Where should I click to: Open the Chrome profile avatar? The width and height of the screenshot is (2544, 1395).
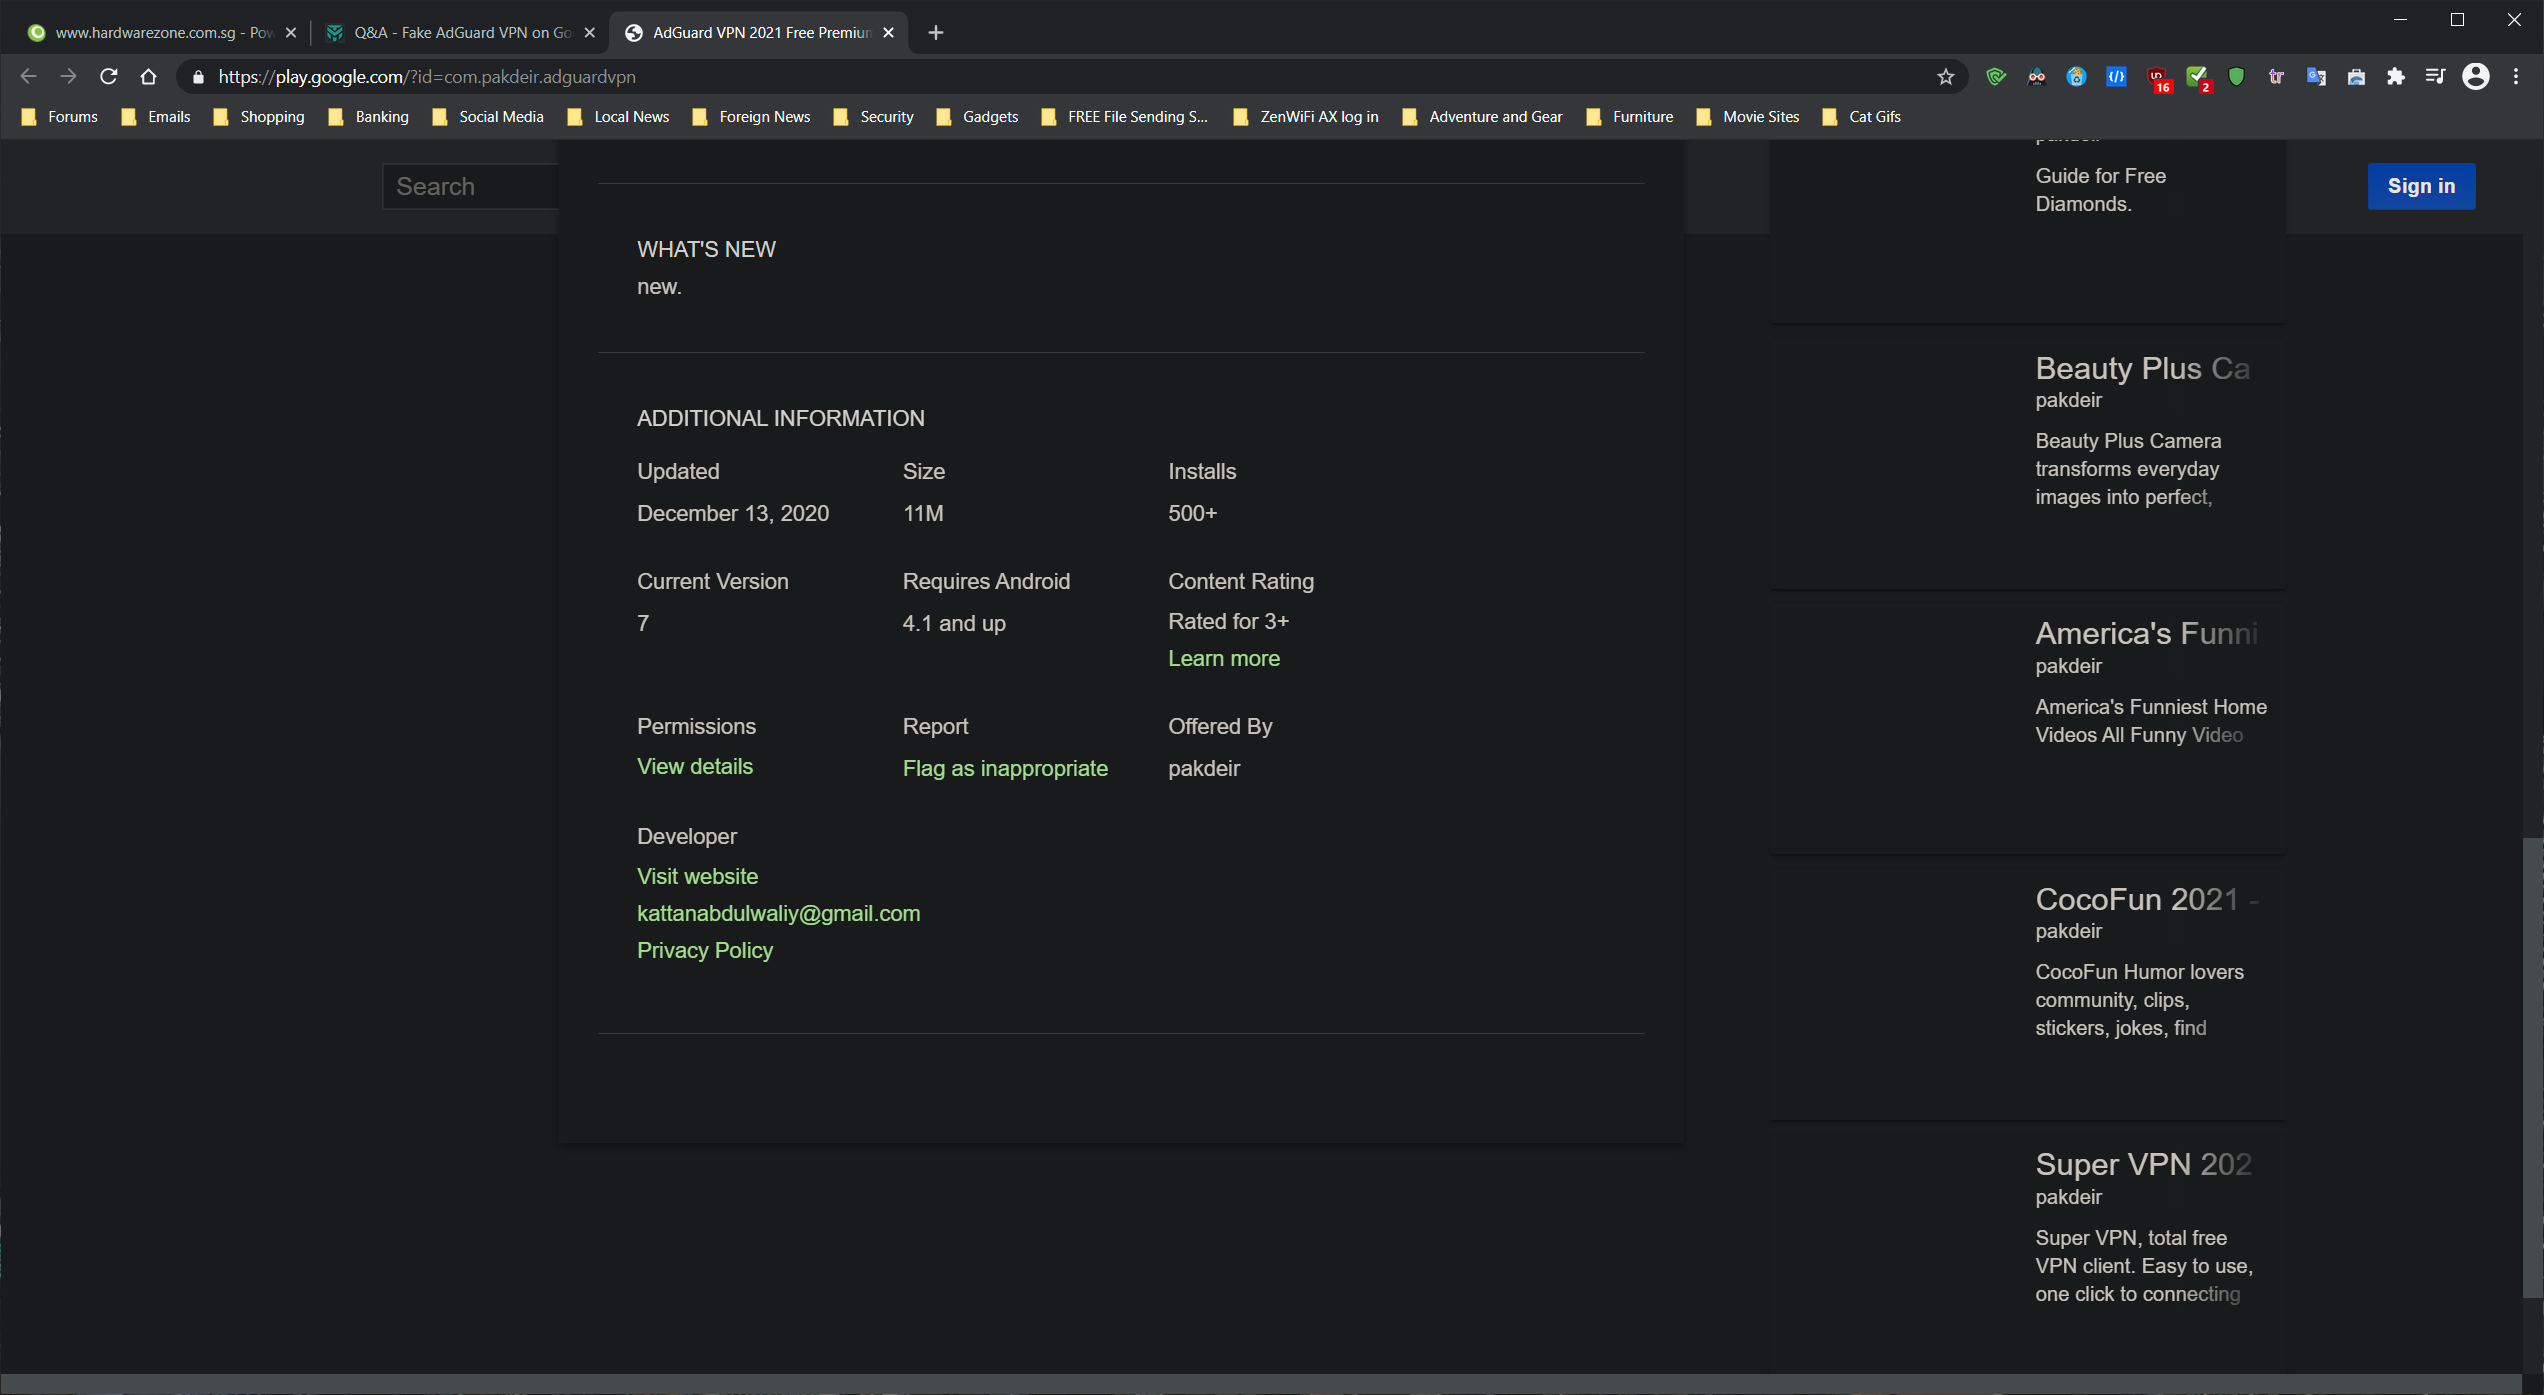[2476, 77]
